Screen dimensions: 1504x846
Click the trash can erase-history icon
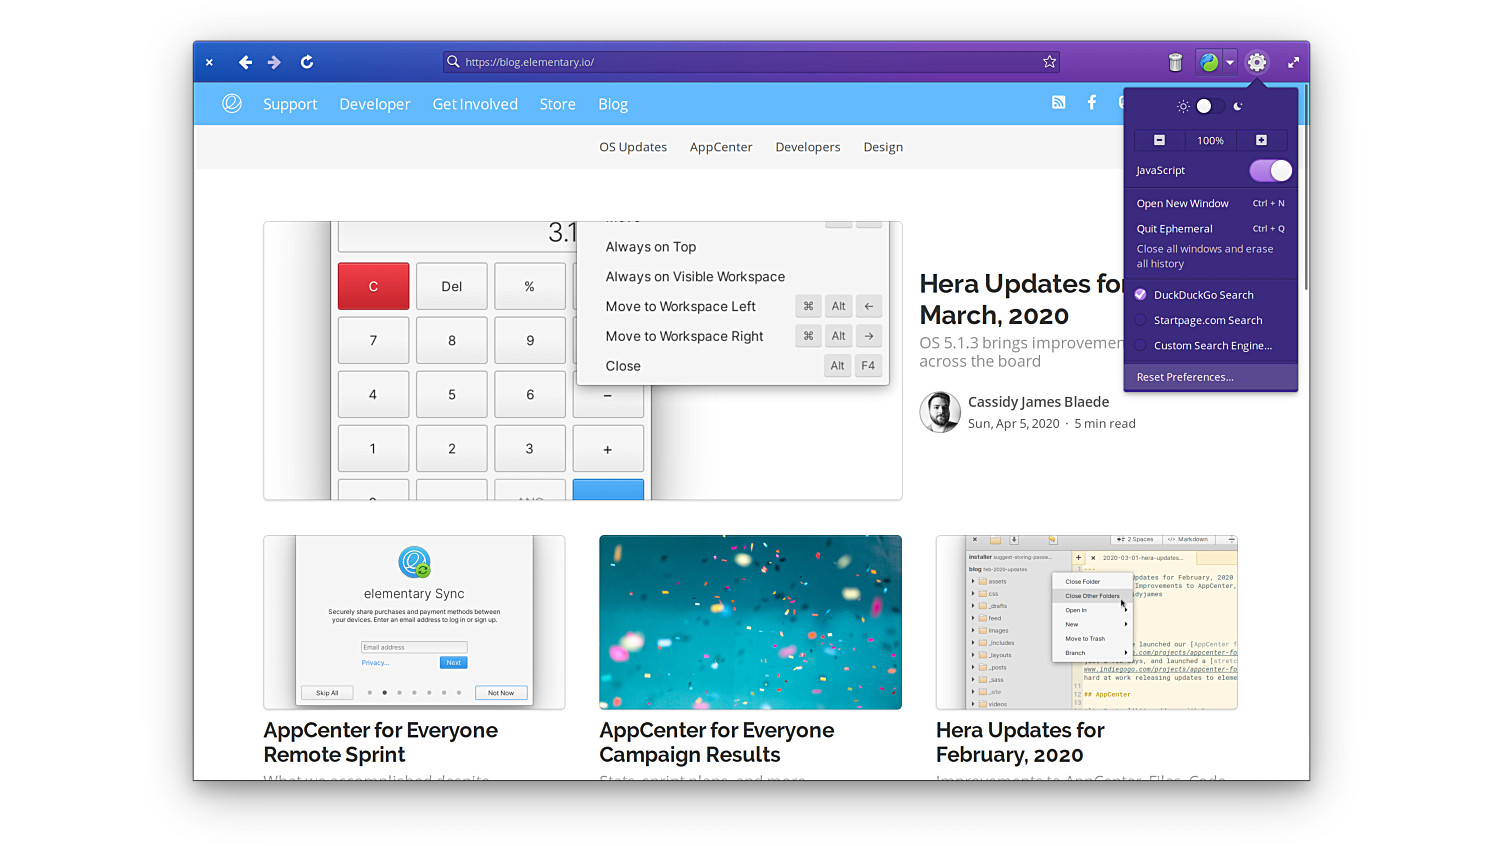pos(1175,63)
